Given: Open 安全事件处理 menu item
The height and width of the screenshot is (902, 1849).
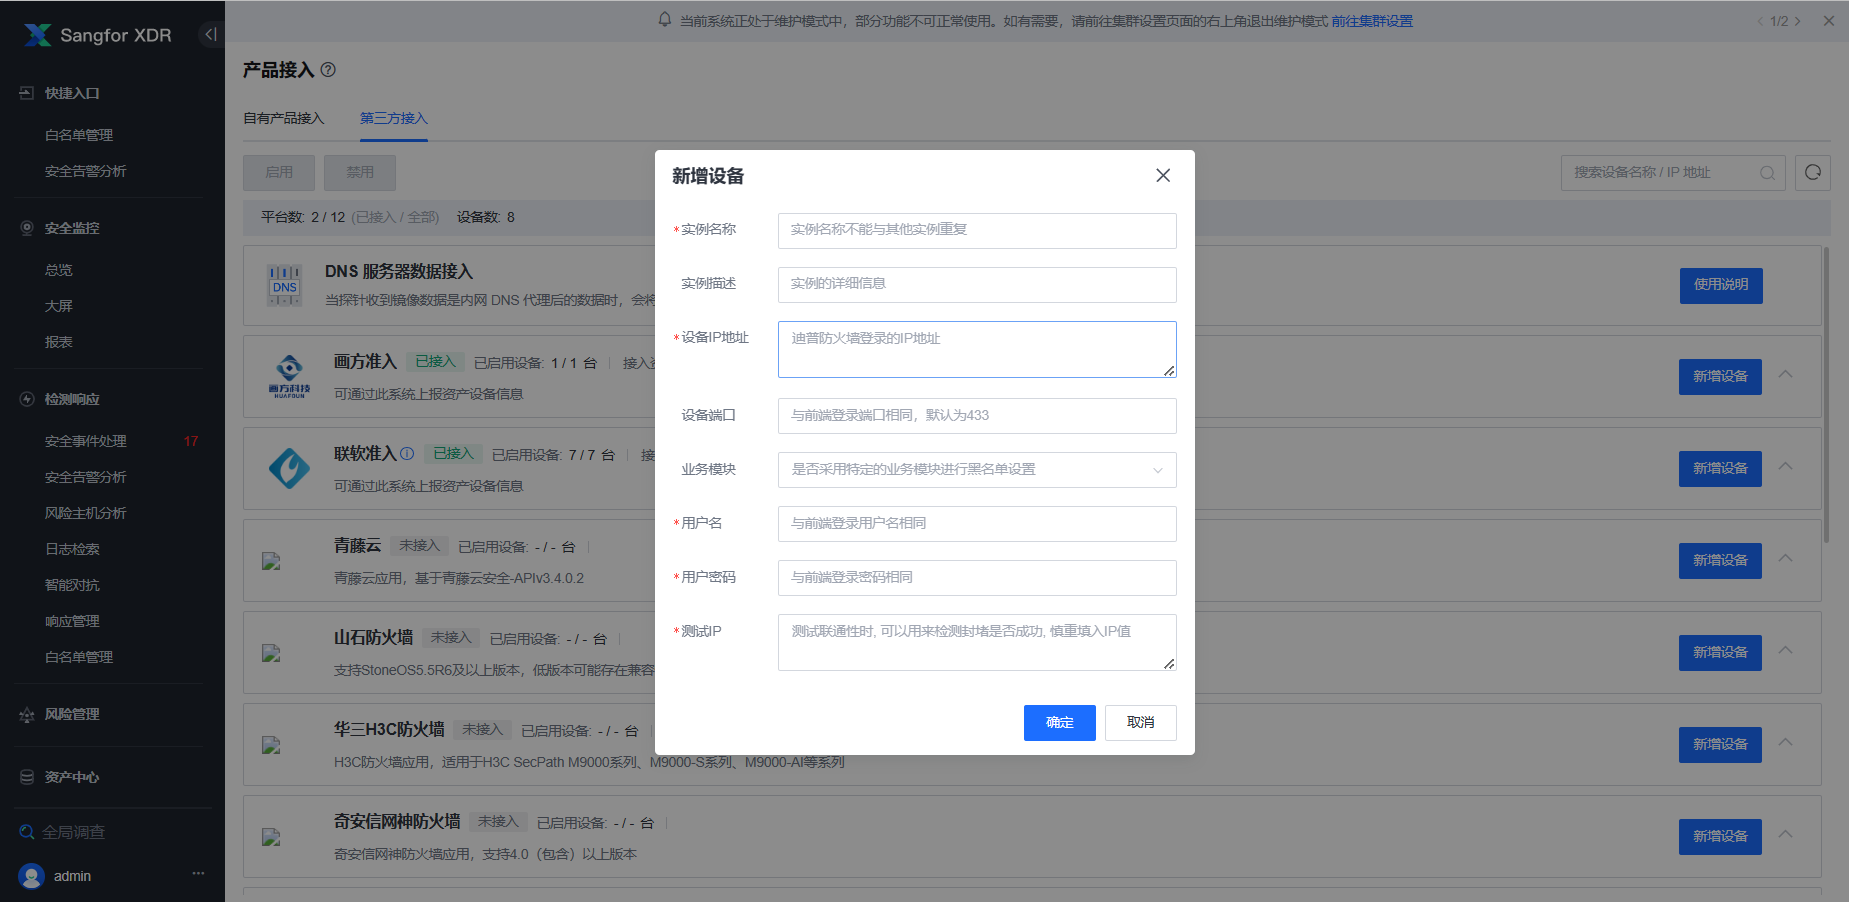Looking at the screenshot, I should coord(86,441).
